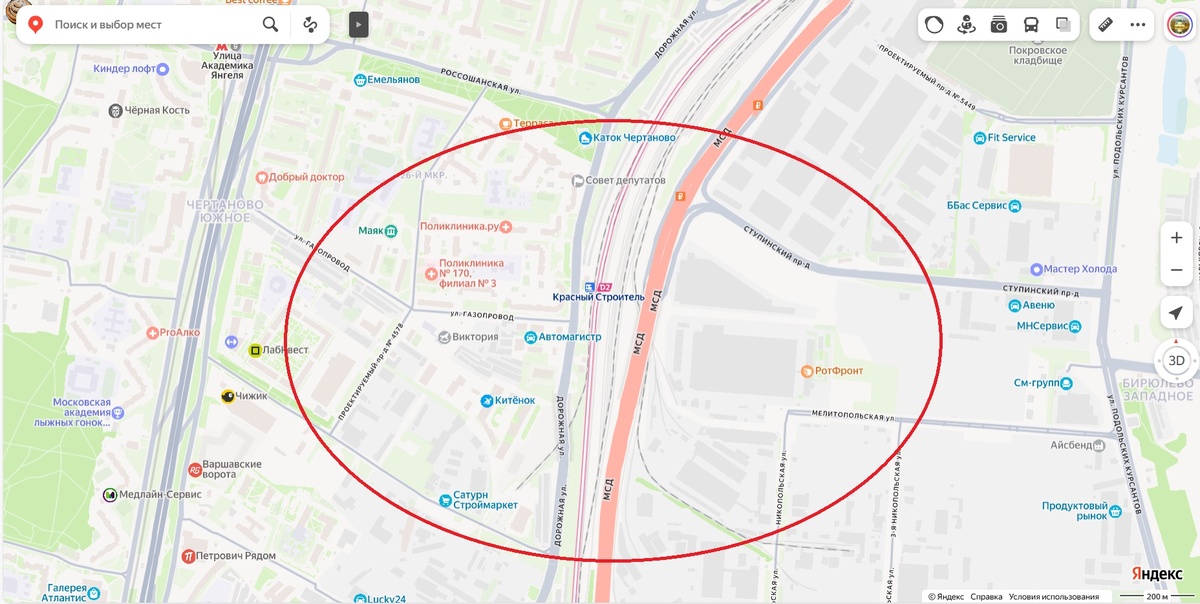Viewport: 1200px width, 604px height.
Task: Enable street panoramas layer
Action: [966, 25]
